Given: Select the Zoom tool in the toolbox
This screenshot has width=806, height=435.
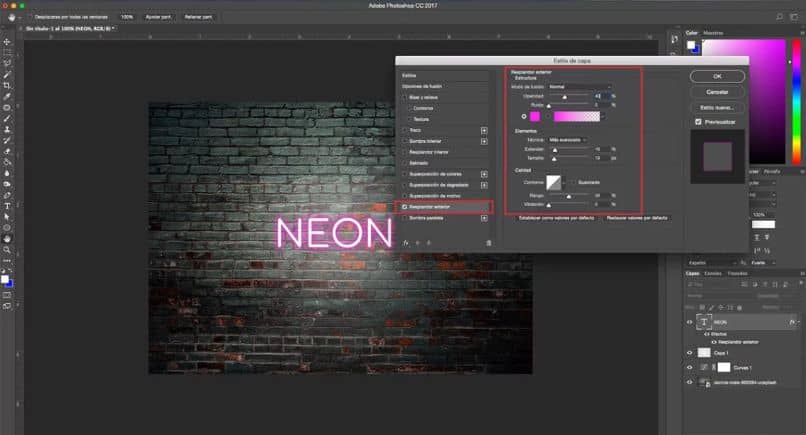Looking at the screenshot, I should click(x=7, y=249).
